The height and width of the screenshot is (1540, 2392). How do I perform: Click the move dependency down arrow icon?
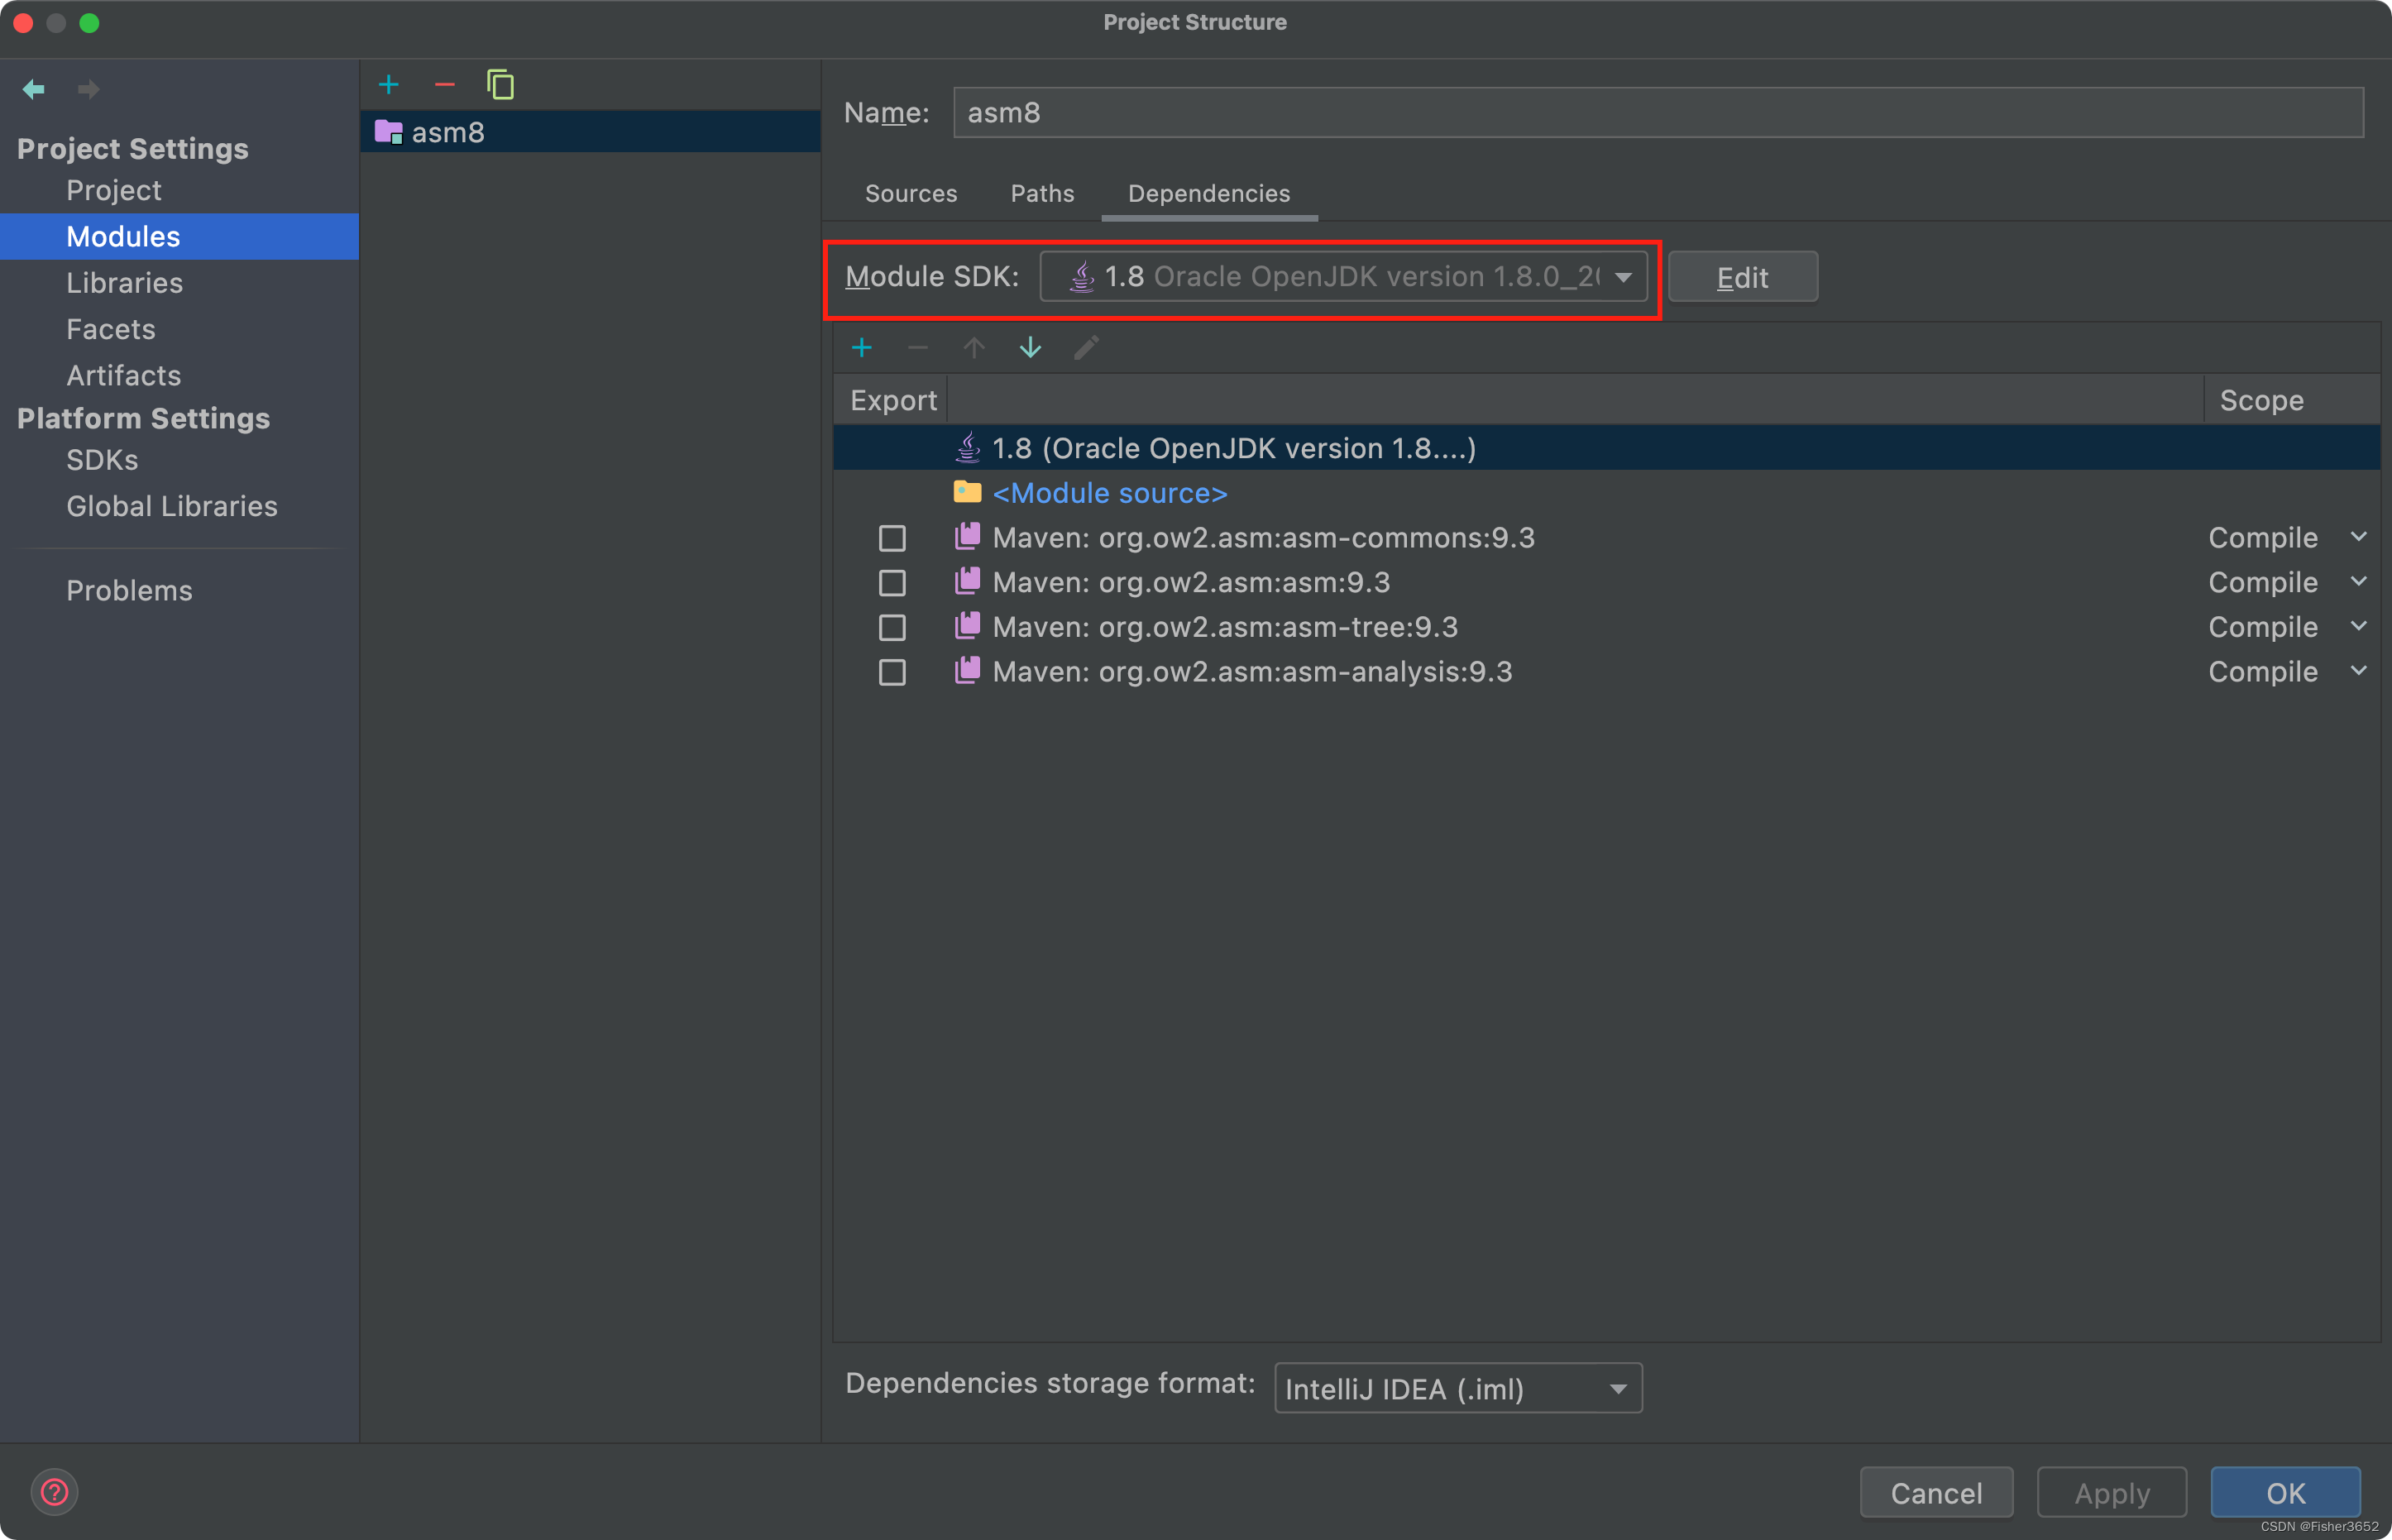click(x=1032, y=347)
